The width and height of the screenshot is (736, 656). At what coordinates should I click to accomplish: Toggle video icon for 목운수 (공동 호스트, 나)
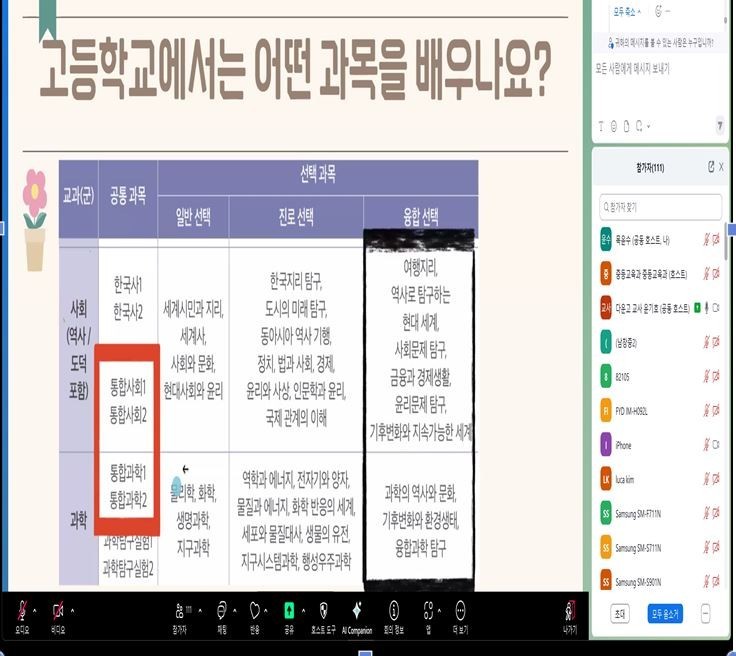(x=716, y=240)
